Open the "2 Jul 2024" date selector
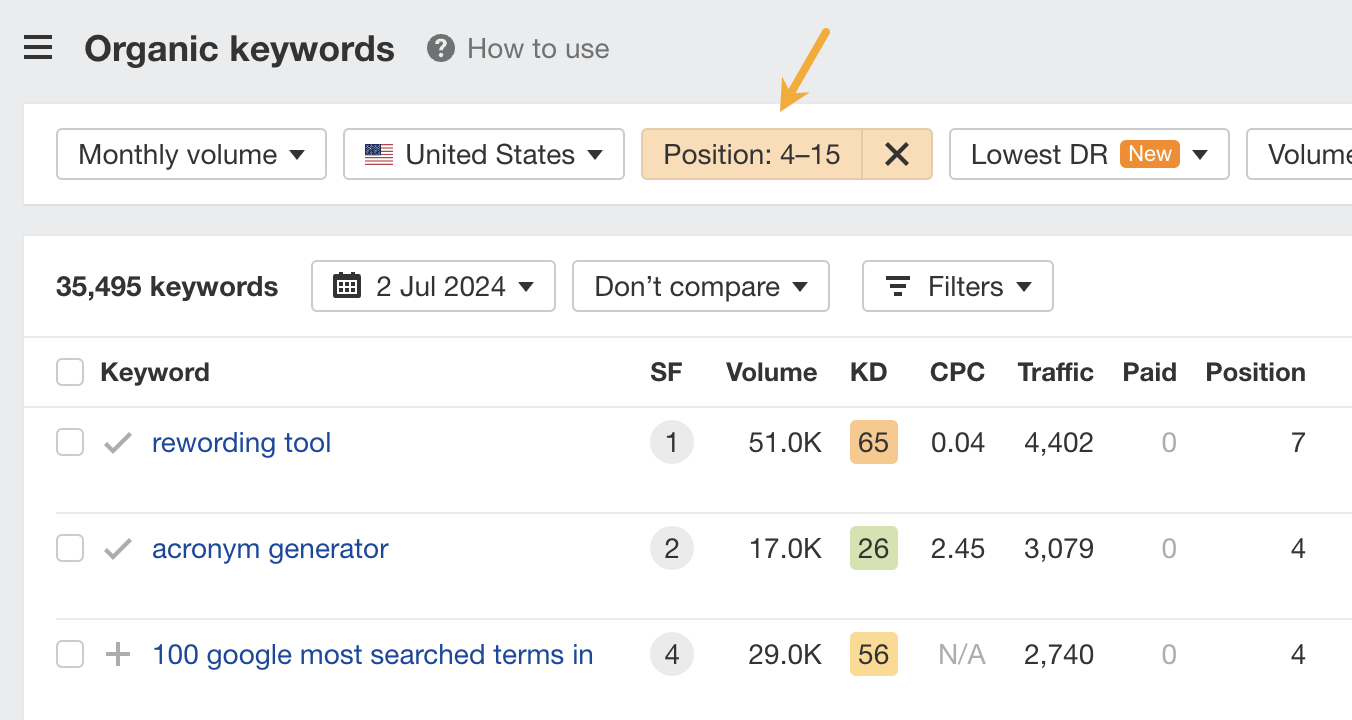The height and width of the screenshot is (720, 1352). pos(433,286)
